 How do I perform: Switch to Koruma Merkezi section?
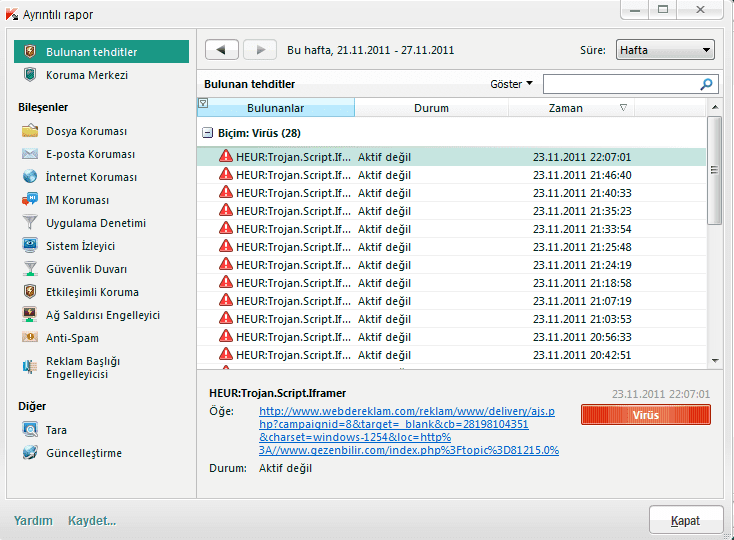pos(86,75)
